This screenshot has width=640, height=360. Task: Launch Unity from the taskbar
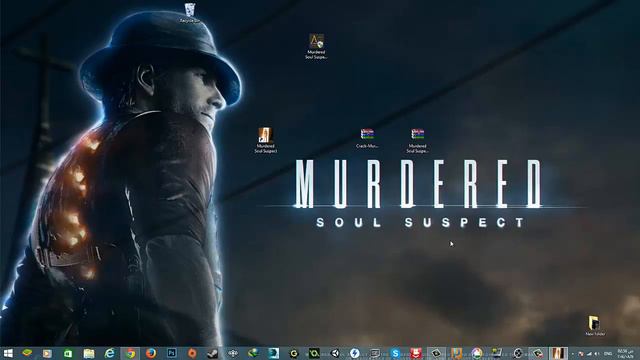[x=335, y=353]
